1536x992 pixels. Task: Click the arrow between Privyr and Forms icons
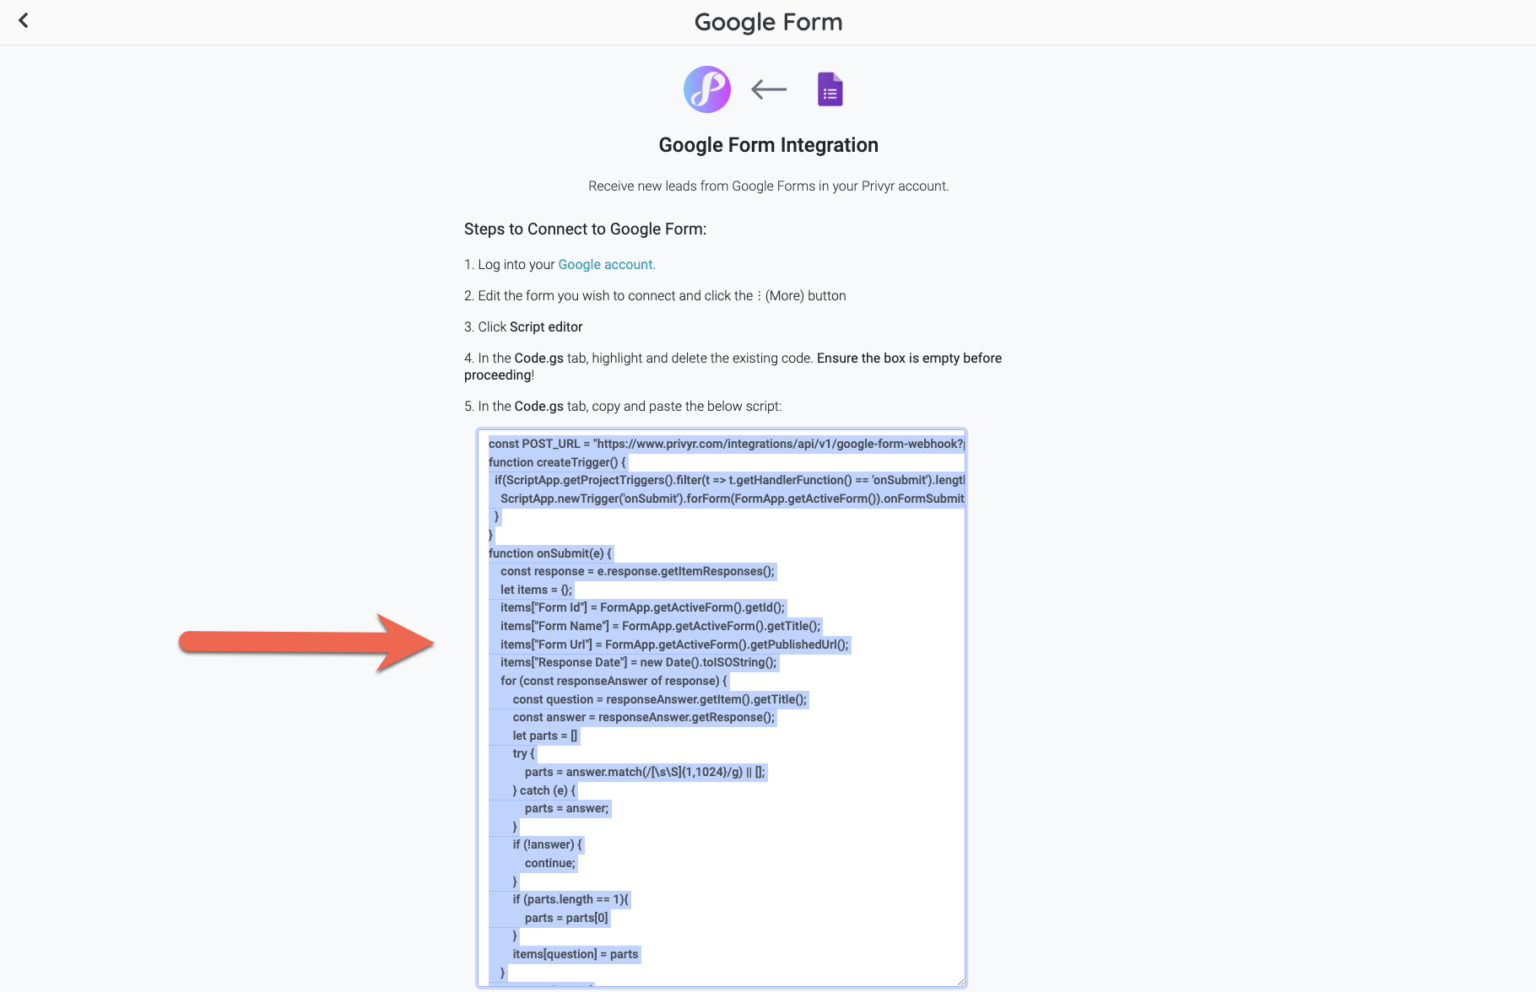(x=768, y=89)
